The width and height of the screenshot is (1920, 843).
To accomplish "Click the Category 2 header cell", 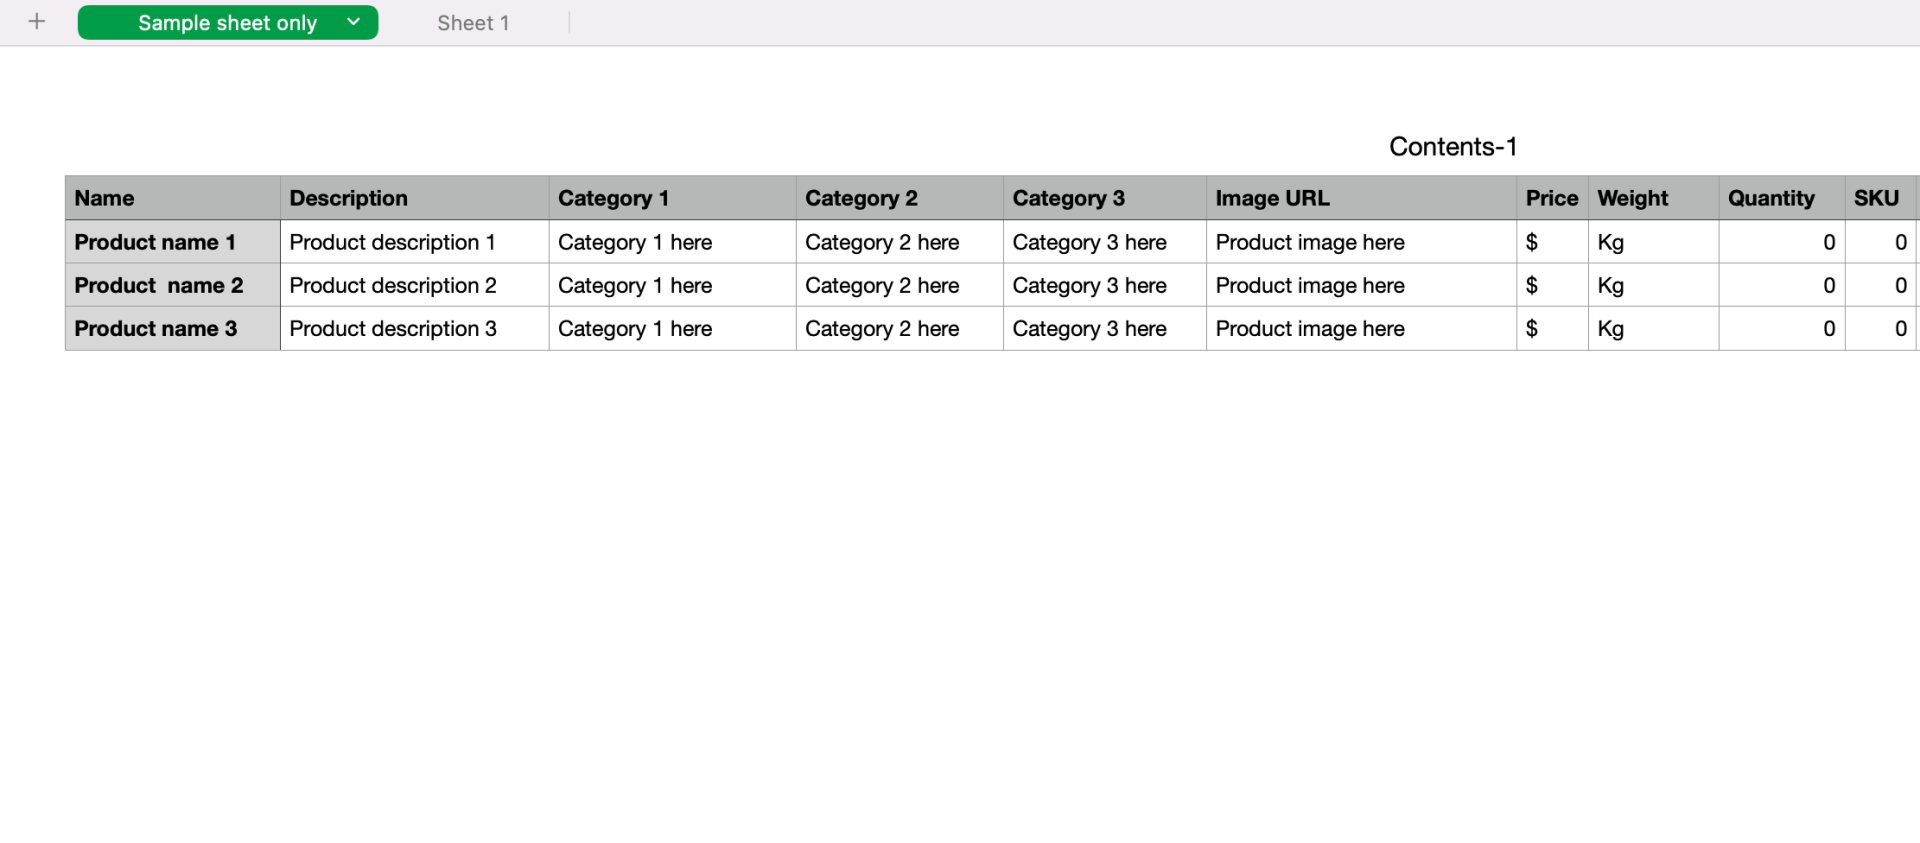I will (899, 198).
